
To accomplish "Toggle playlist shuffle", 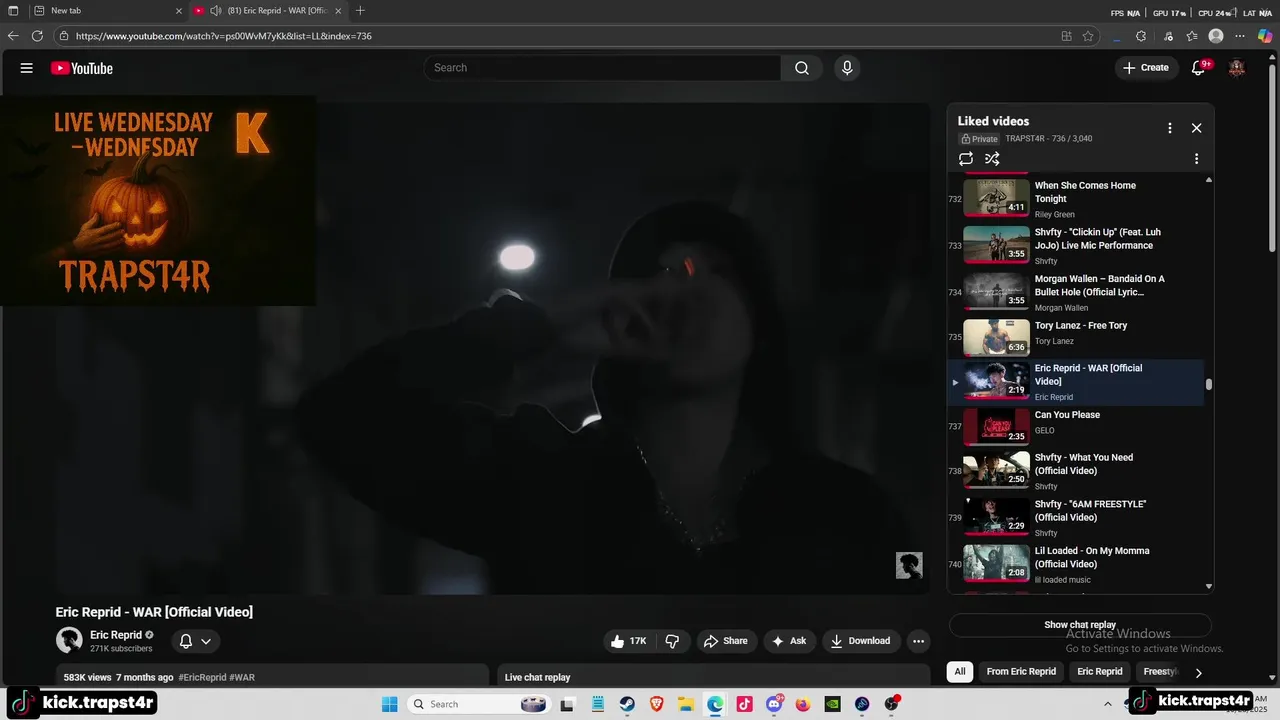I will (992, 159).
